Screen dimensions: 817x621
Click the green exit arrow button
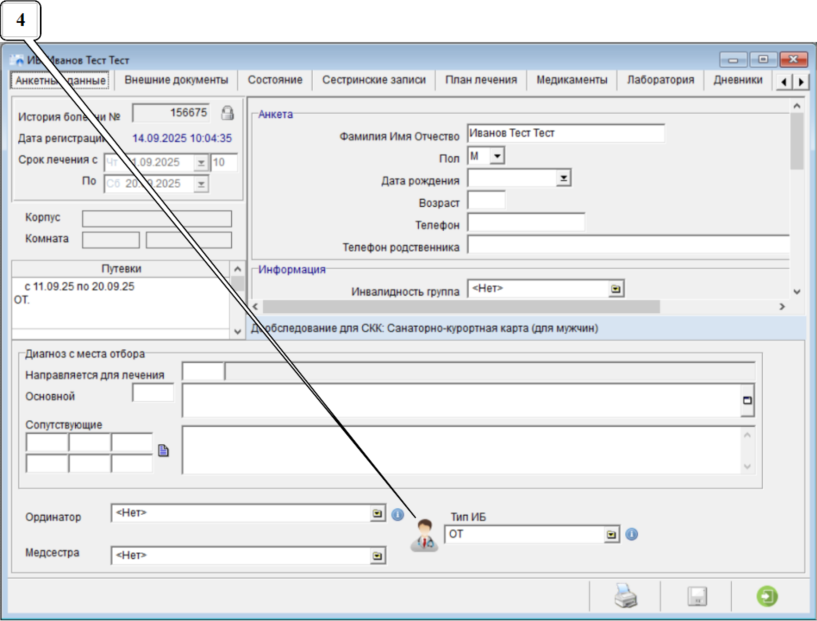(x=766, y=597)
